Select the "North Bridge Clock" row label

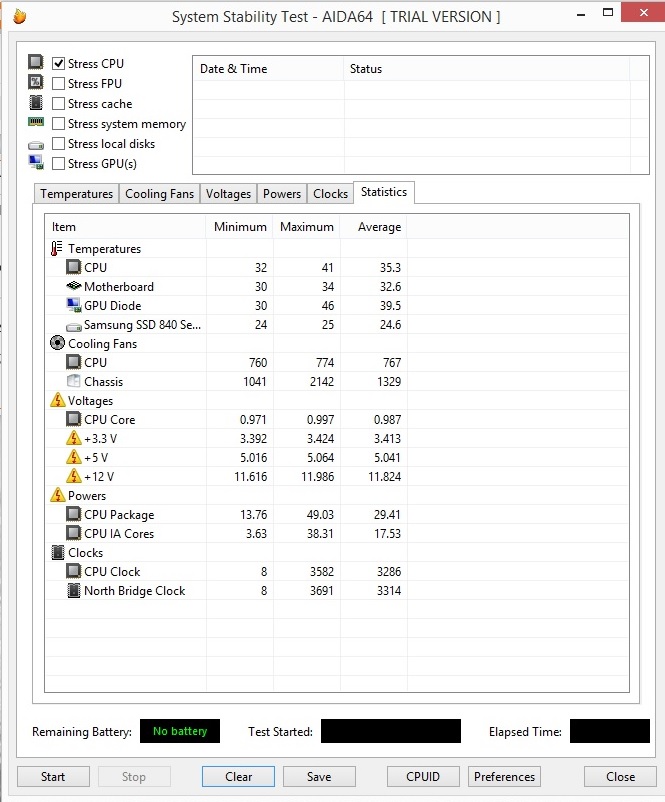tap(135, 591)
